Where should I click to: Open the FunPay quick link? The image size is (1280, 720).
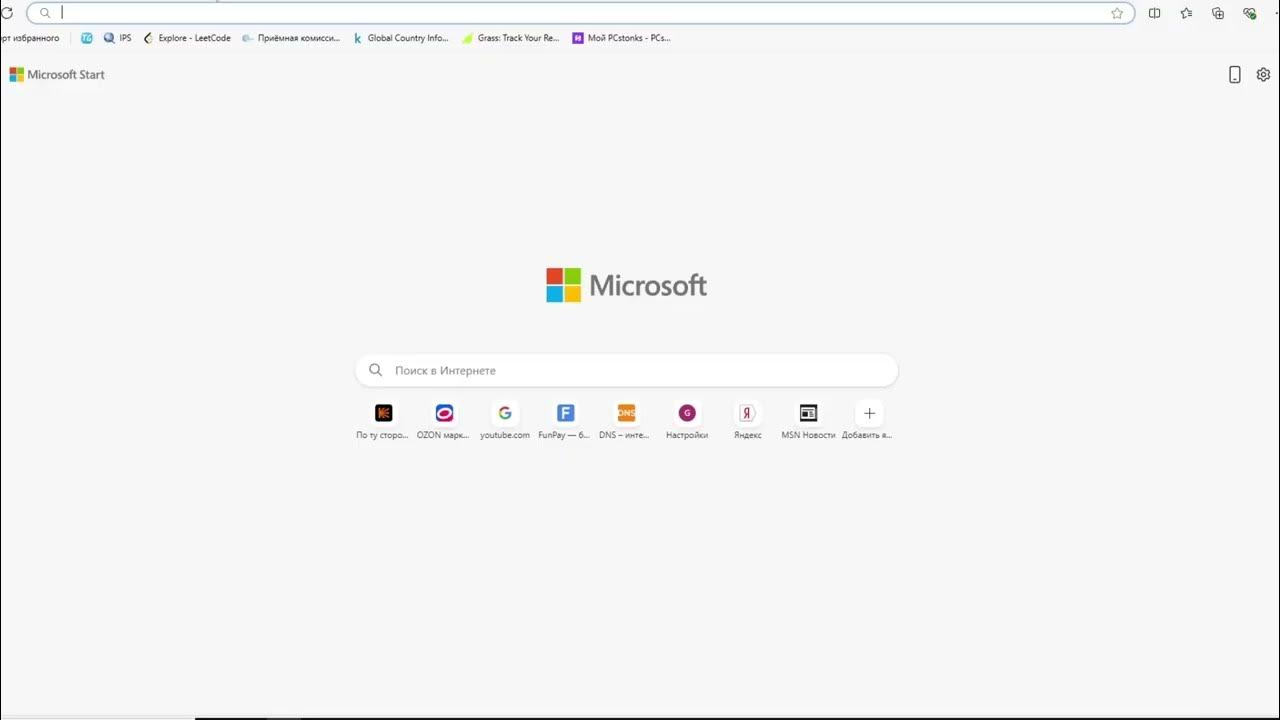[x=565, y=421]
